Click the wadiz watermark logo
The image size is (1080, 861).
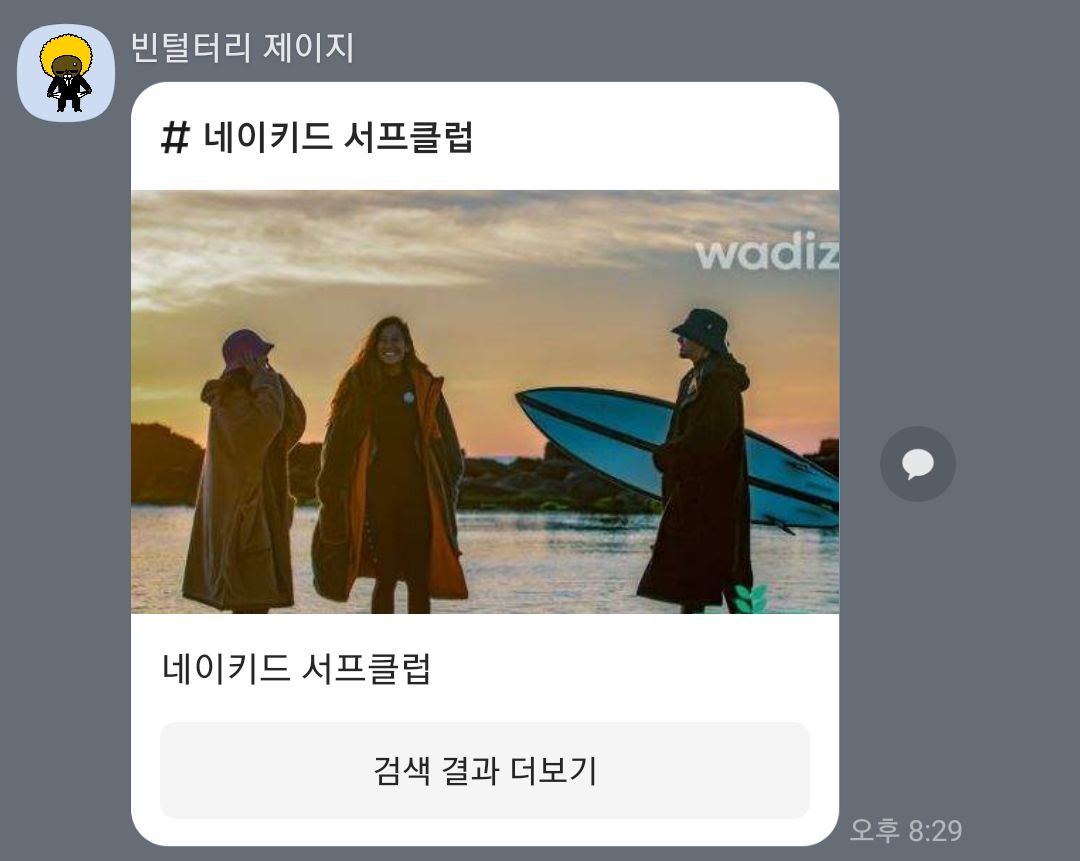click(x=767, y=251)
